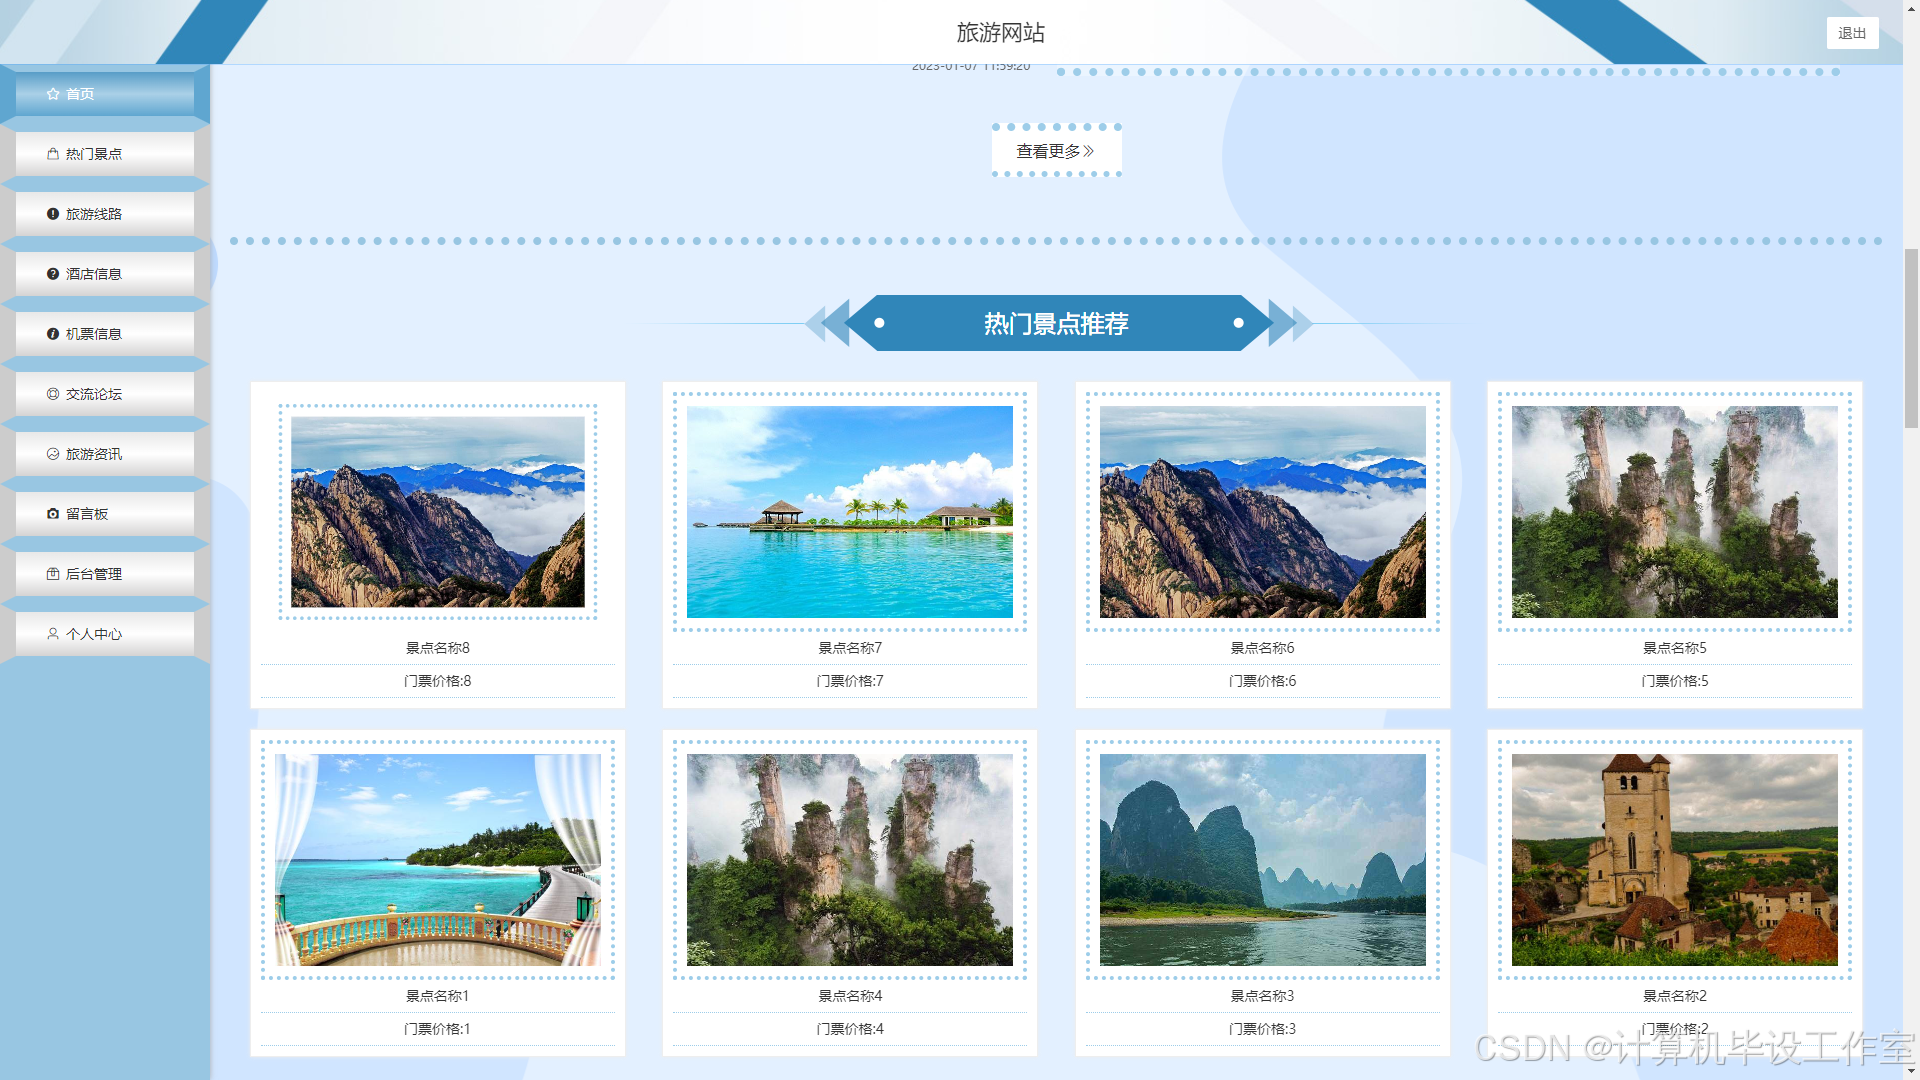Click the person icon beside 个人中心
The width and height of the screenshot is (1920, 1080).
[x=53, y=634]
